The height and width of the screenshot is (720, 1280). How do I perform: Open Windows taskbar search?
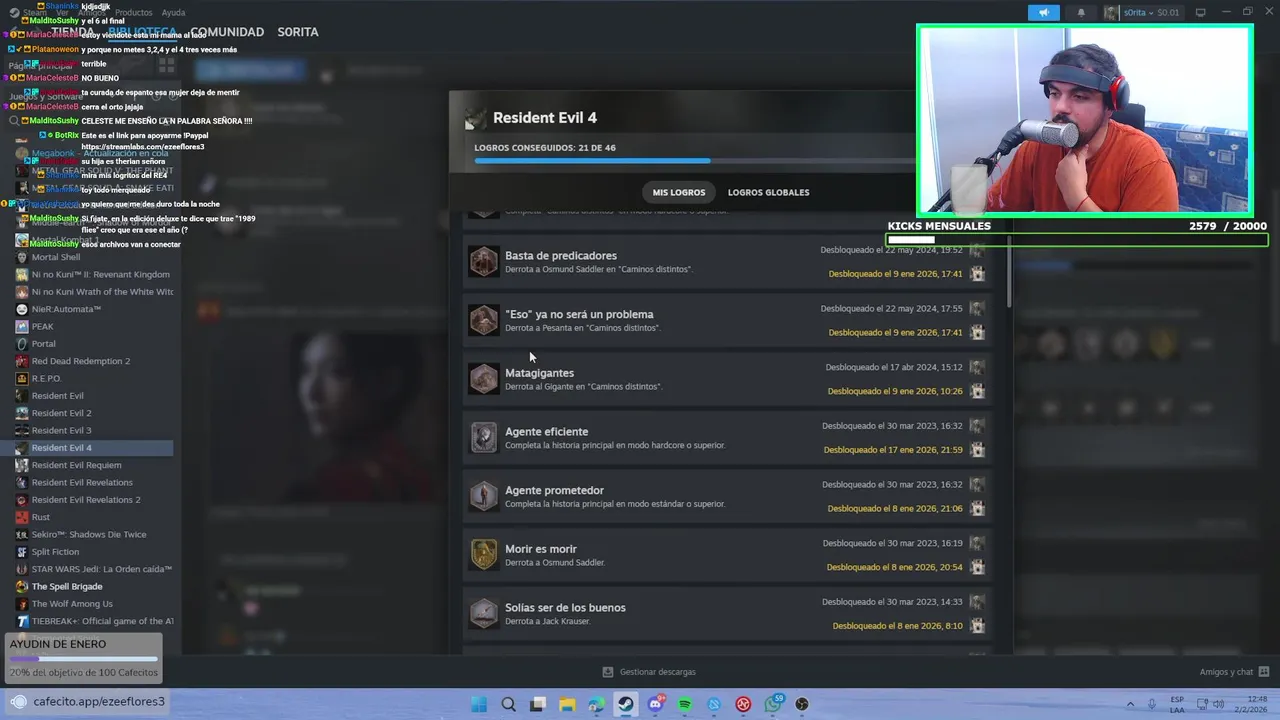click(508, 704)
